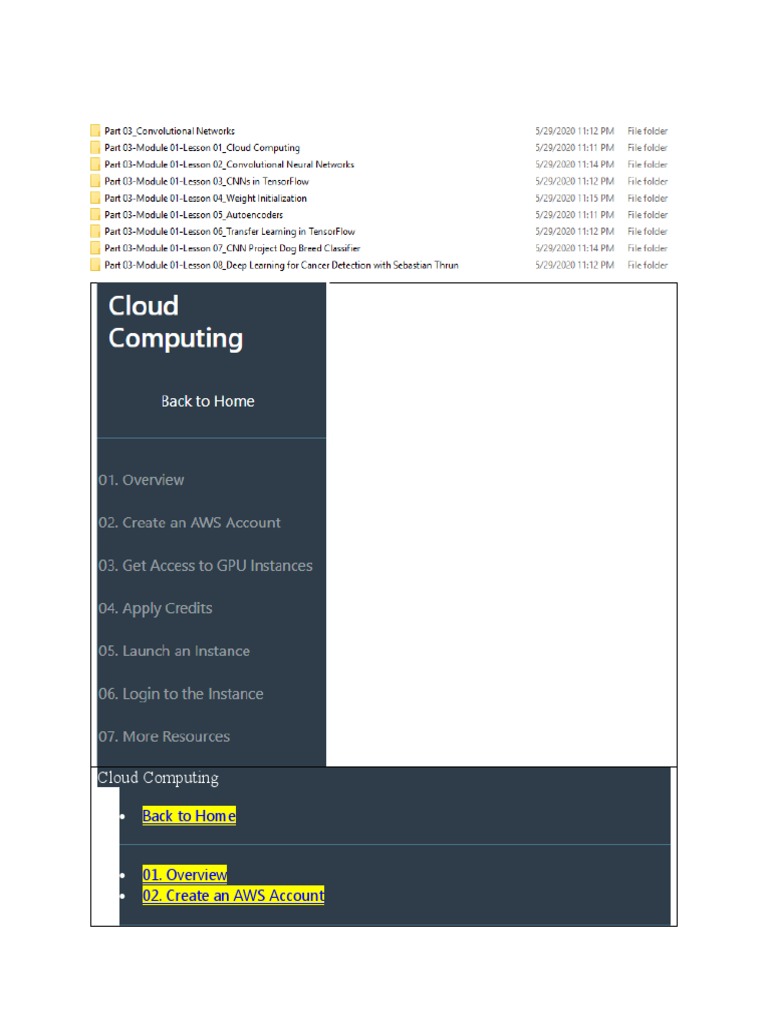Image resolution: width=768 pixels, height=1024 pixels.
Task: Open 02. Create an AWS Account in sidebar
Action: point(189,522)
